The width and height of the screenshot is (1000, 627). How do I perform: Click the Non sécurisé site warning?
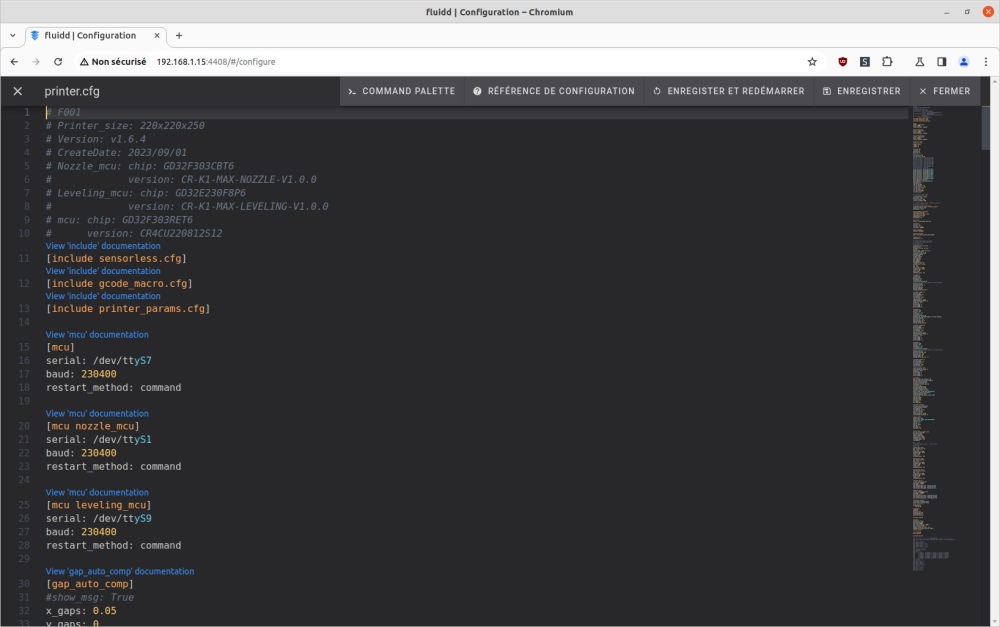point(113,62)
